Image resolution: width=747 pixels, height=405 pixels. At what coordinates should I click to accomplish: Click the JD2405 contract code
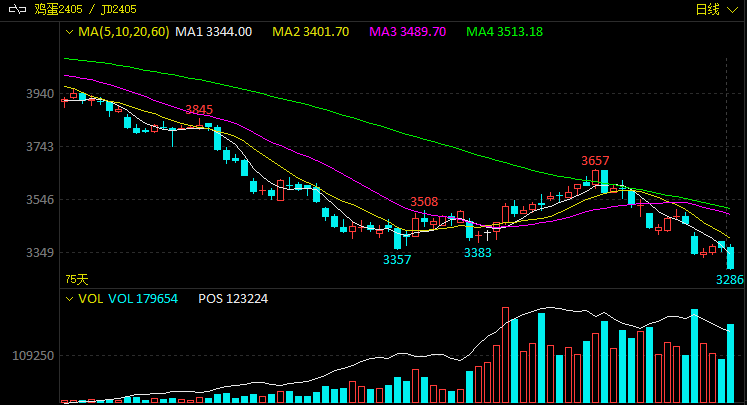(119, 9)
